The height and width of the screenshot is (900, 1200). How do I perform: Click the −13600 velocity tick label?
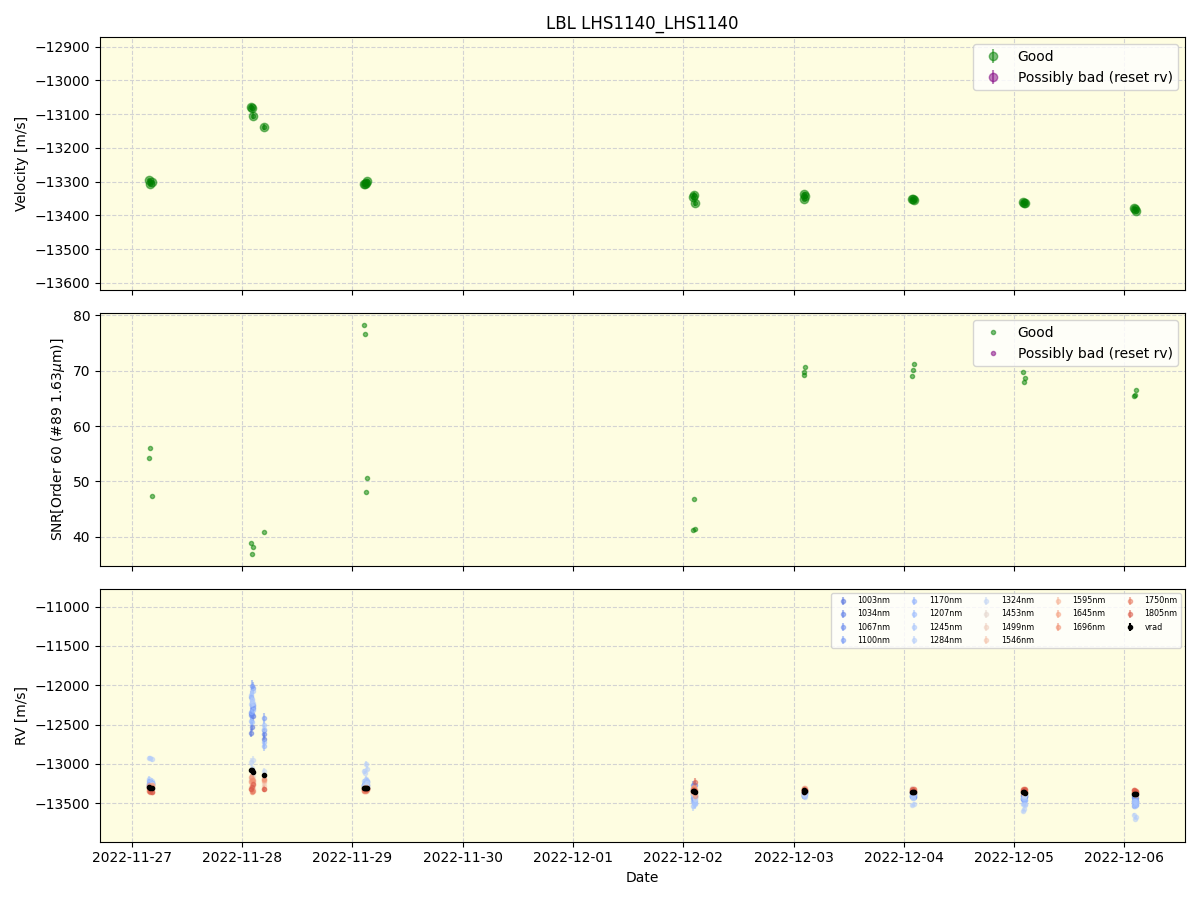tap(63, 284)
